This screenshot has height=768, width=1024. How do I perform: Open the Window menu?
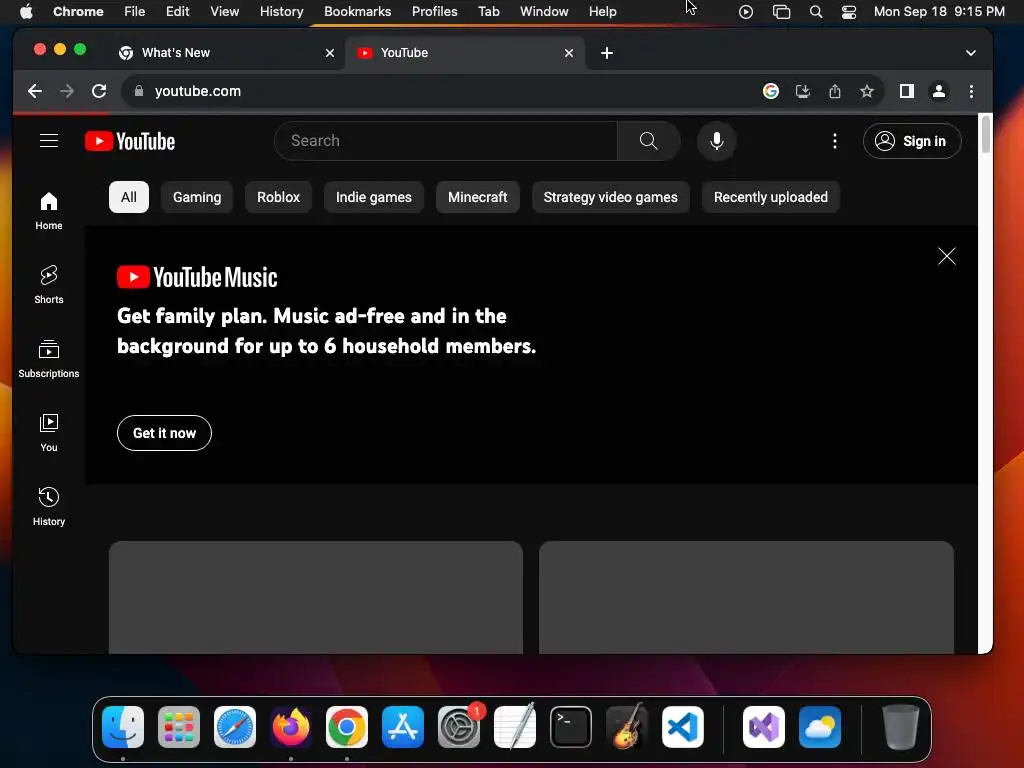click(544, 12)
